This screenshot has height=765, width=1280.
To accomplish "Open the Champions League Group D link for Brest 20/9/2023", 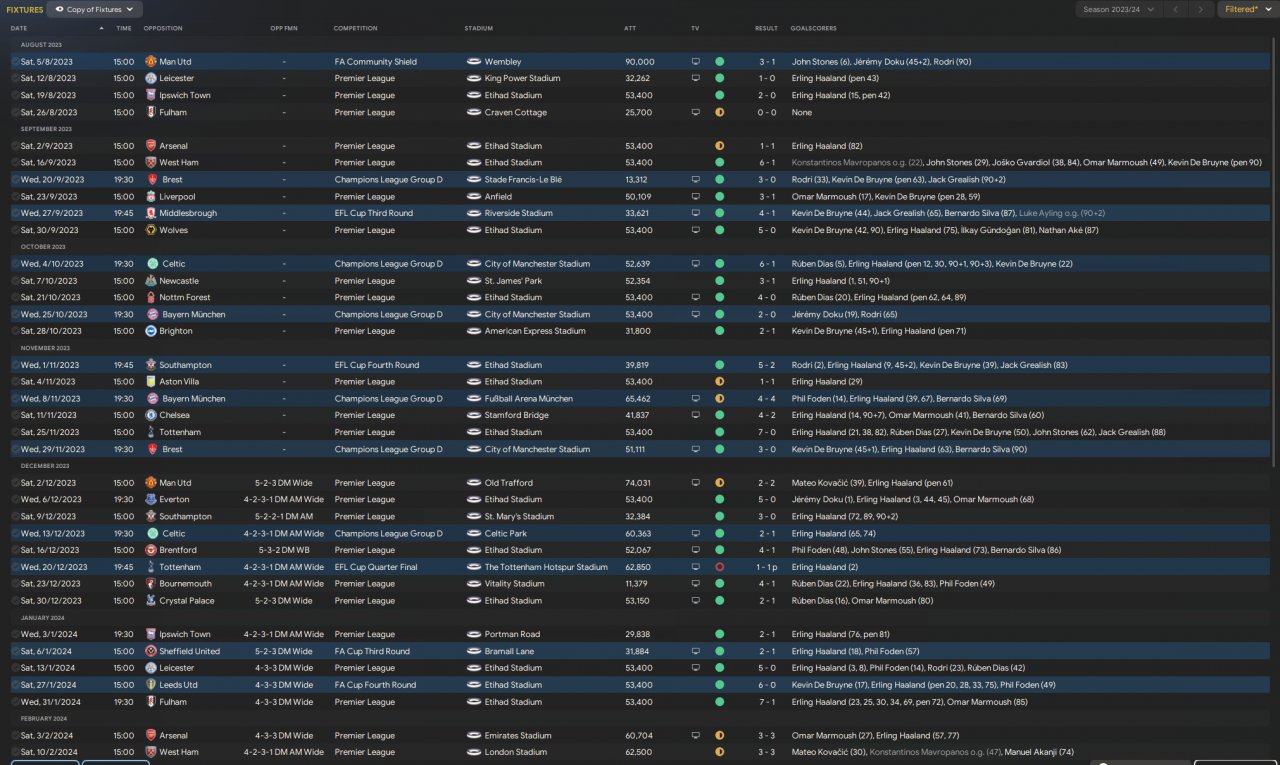I will 388,180.
